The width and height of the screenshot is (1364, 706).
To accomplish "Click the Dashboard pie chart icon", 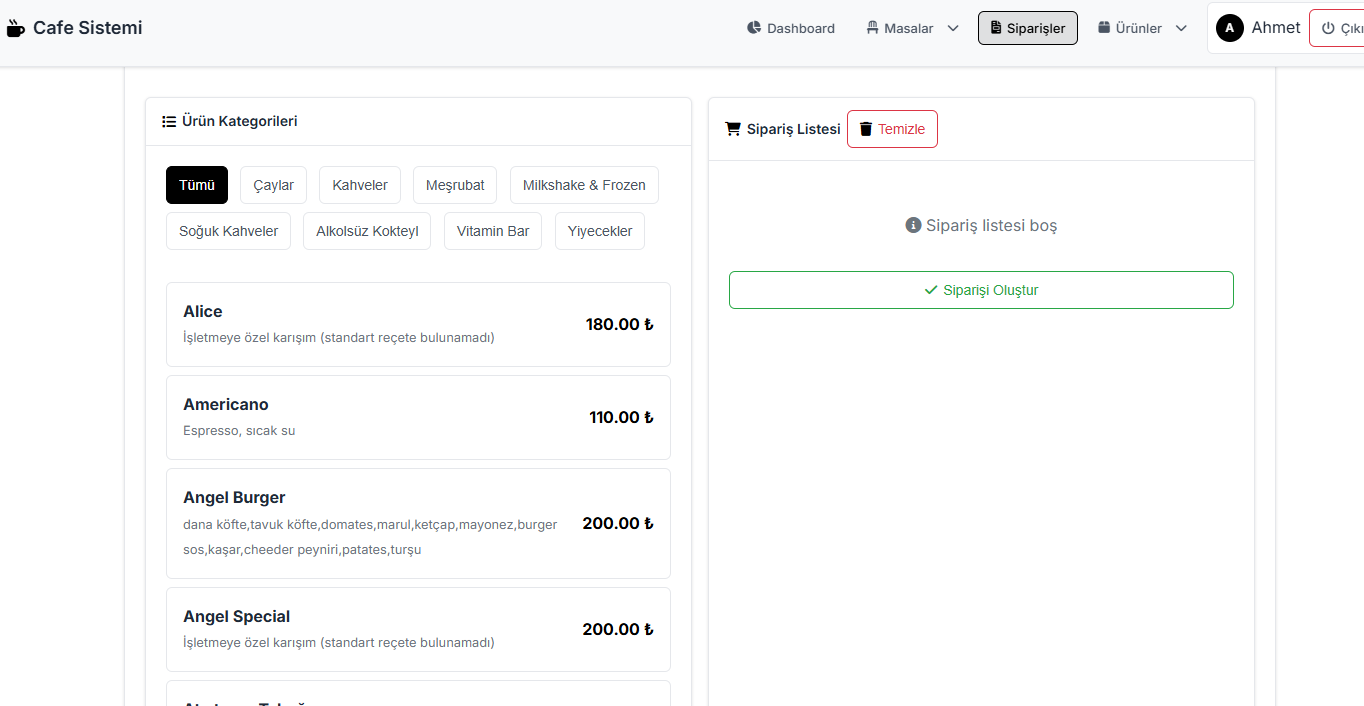I will coord(754,28).
